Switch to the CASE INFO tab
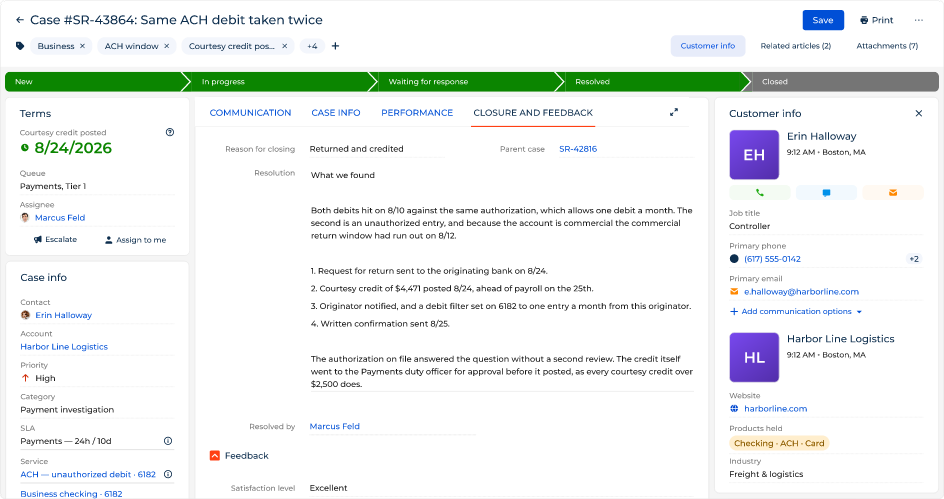Image resolution: width=944 pixels, height=499 pixels. [336, 113]
